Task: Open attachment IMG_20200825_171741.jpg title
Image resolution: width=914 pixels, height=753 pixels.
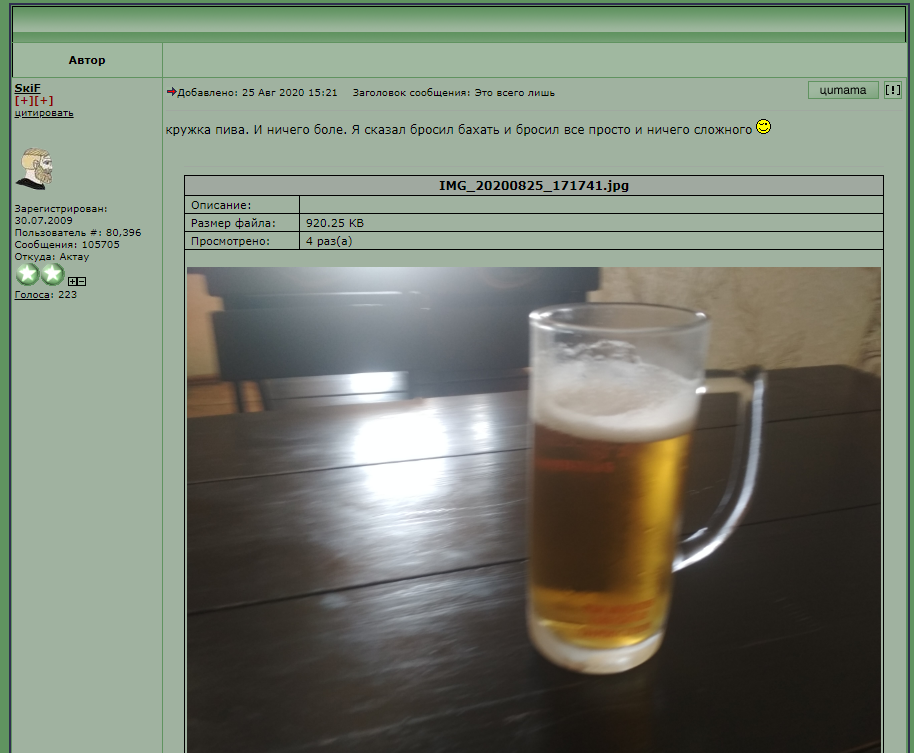Action: (534, 185)
